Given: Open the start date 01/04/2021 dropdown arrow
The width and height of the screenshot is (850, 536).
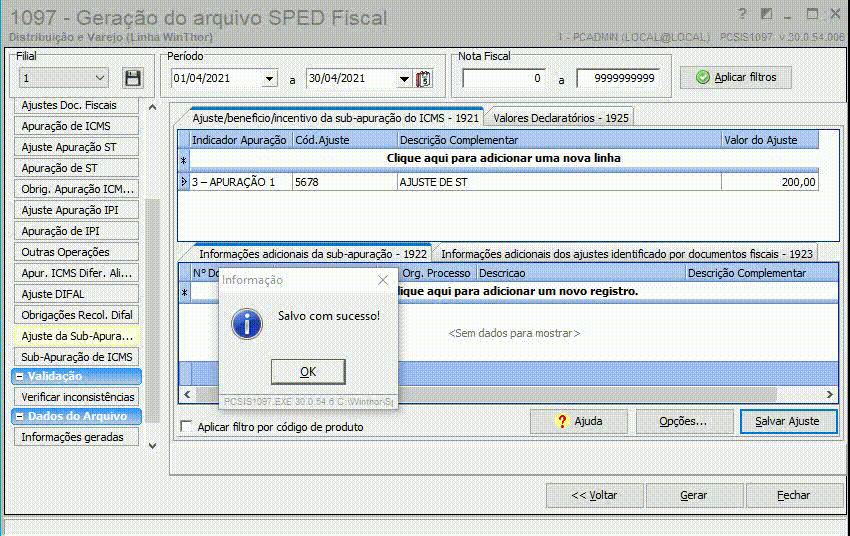Looking at the screenshot, I should click(269, 79).
